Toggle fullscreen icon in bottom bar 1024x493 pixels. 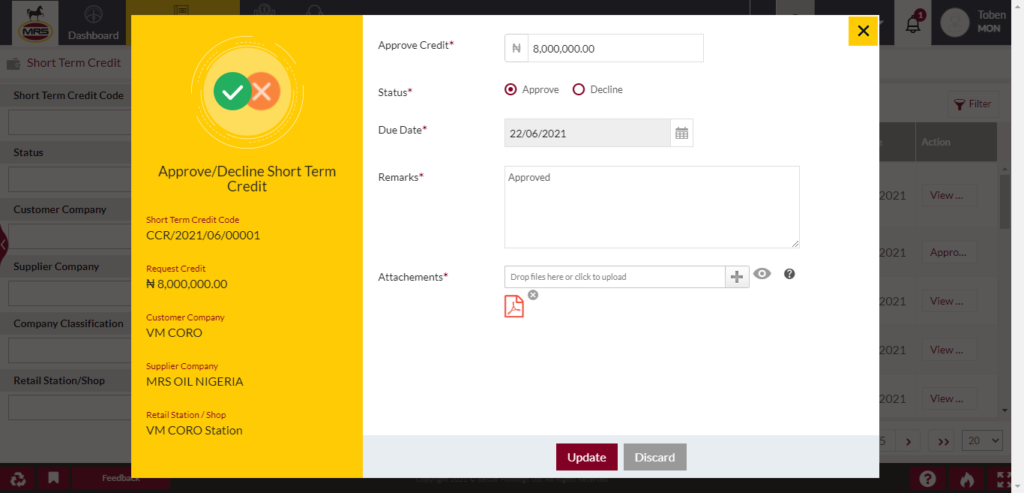(x=1005, y=479)
